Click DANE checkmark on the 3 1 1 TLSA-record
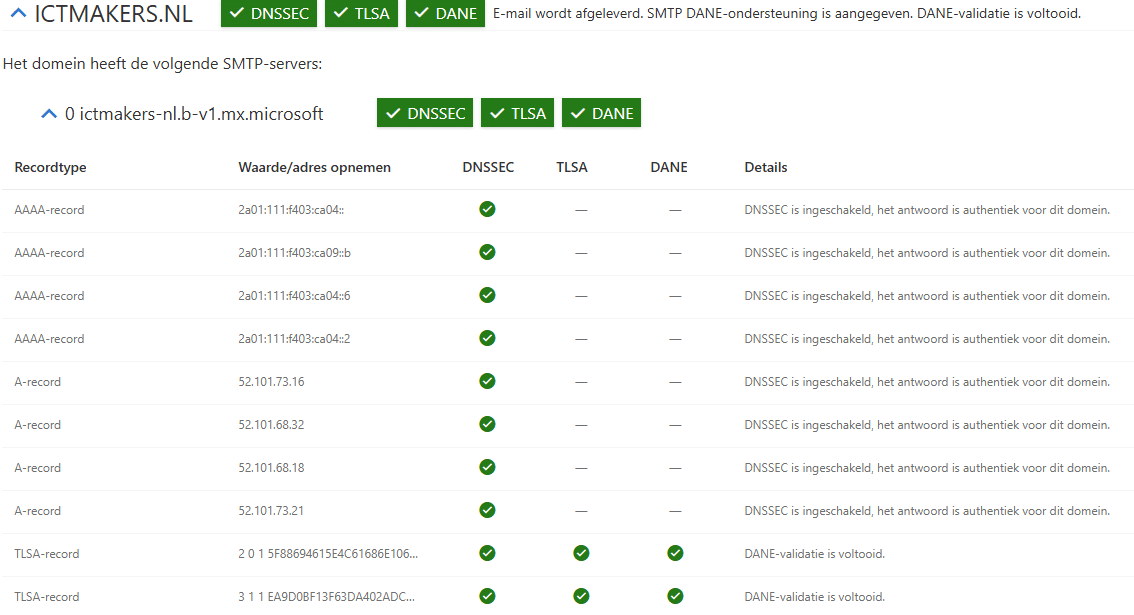Image resolution: width=1134 pixels, height=615 pixels. (x=675, y=596)
